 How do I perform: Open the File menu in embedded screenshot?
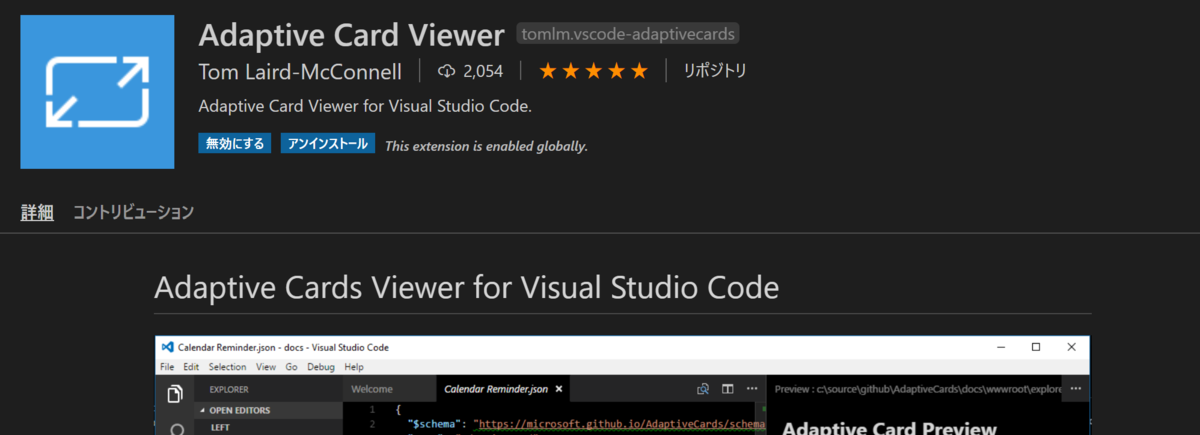(x=167, y=367)
